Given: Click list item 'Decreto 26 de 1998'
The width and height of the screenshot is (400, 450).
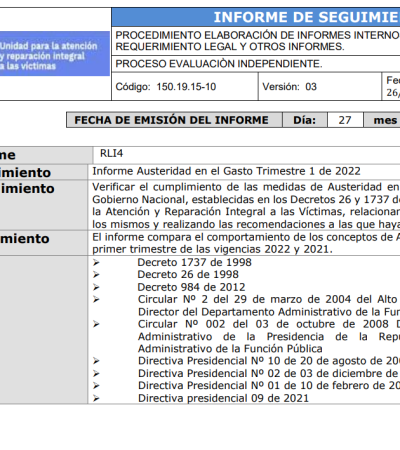Looking at the screenshot, I should pos(188,274).
